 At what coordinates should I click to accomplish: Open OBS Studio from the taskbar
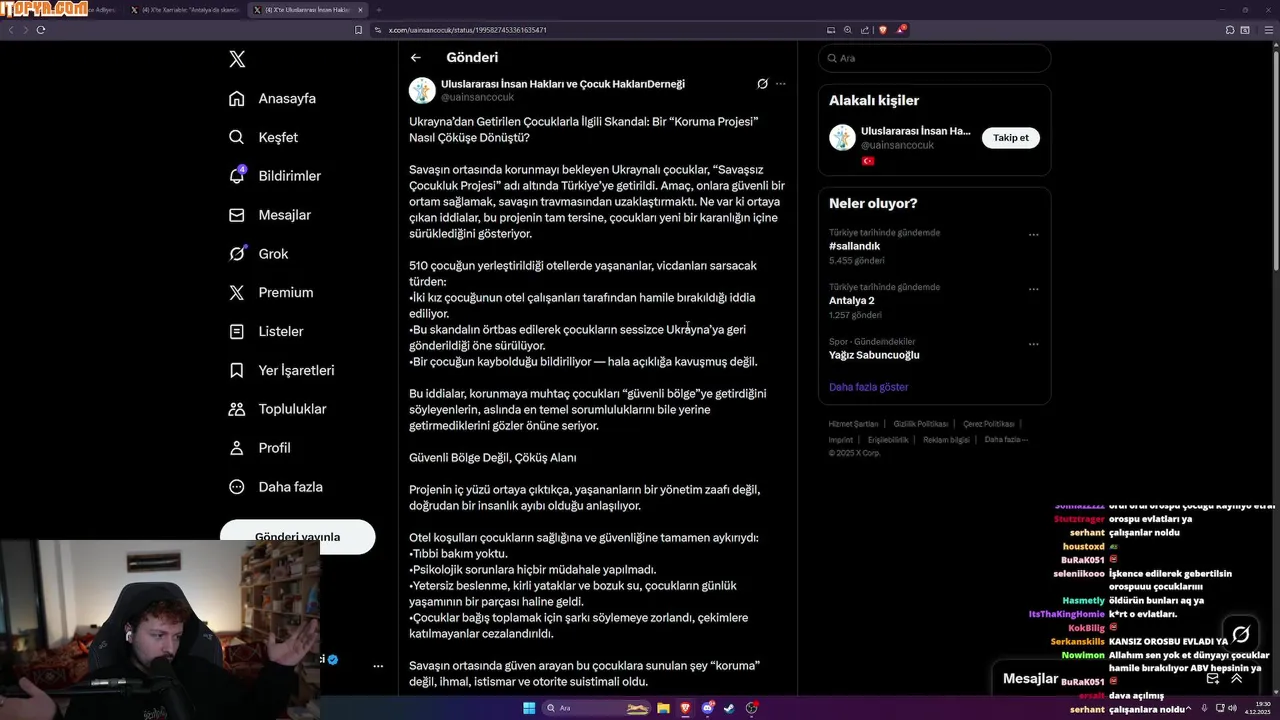click(752, 708)
